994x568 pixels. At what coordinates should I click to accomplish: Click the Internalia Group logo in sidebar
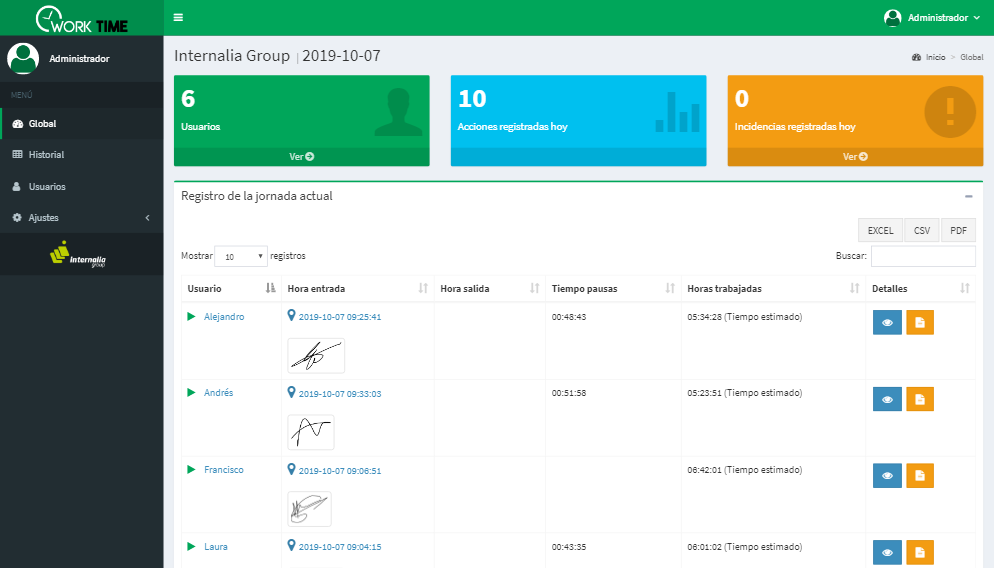point(80,255)
